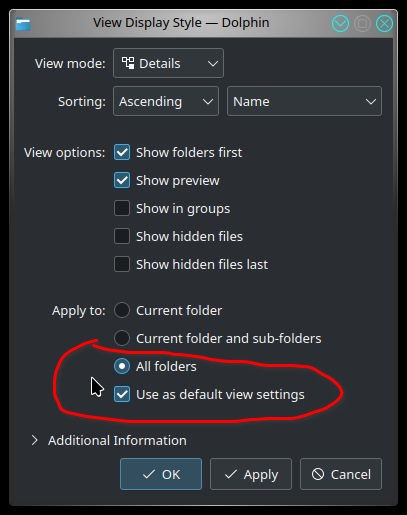The height and width of the screenshot is (515, 407).
Task: Open the View mode Details dropdown
Action: [x=168, y=63]
